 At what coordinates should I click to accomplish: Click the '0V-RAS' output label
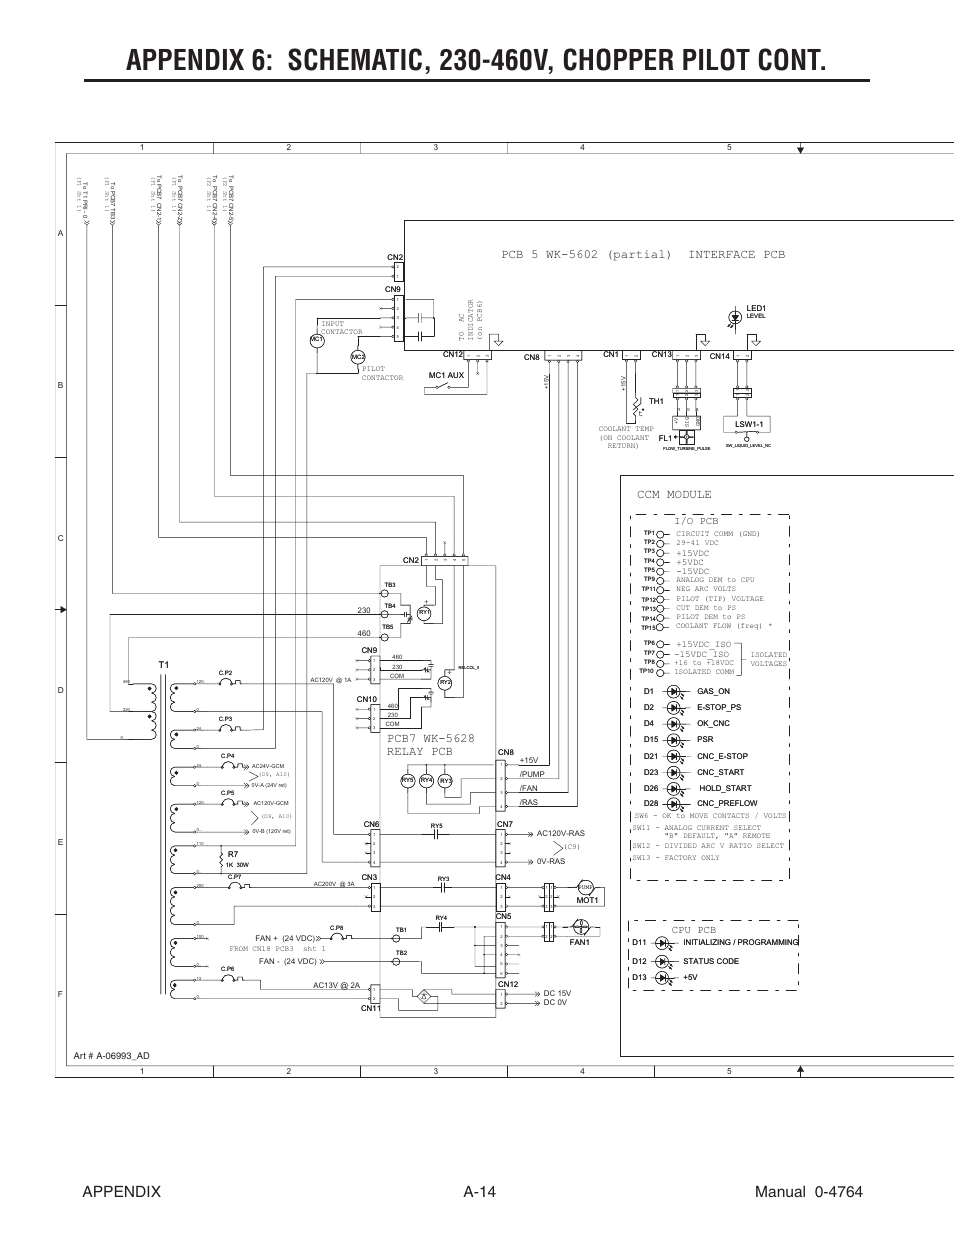[x=551, y=861]
